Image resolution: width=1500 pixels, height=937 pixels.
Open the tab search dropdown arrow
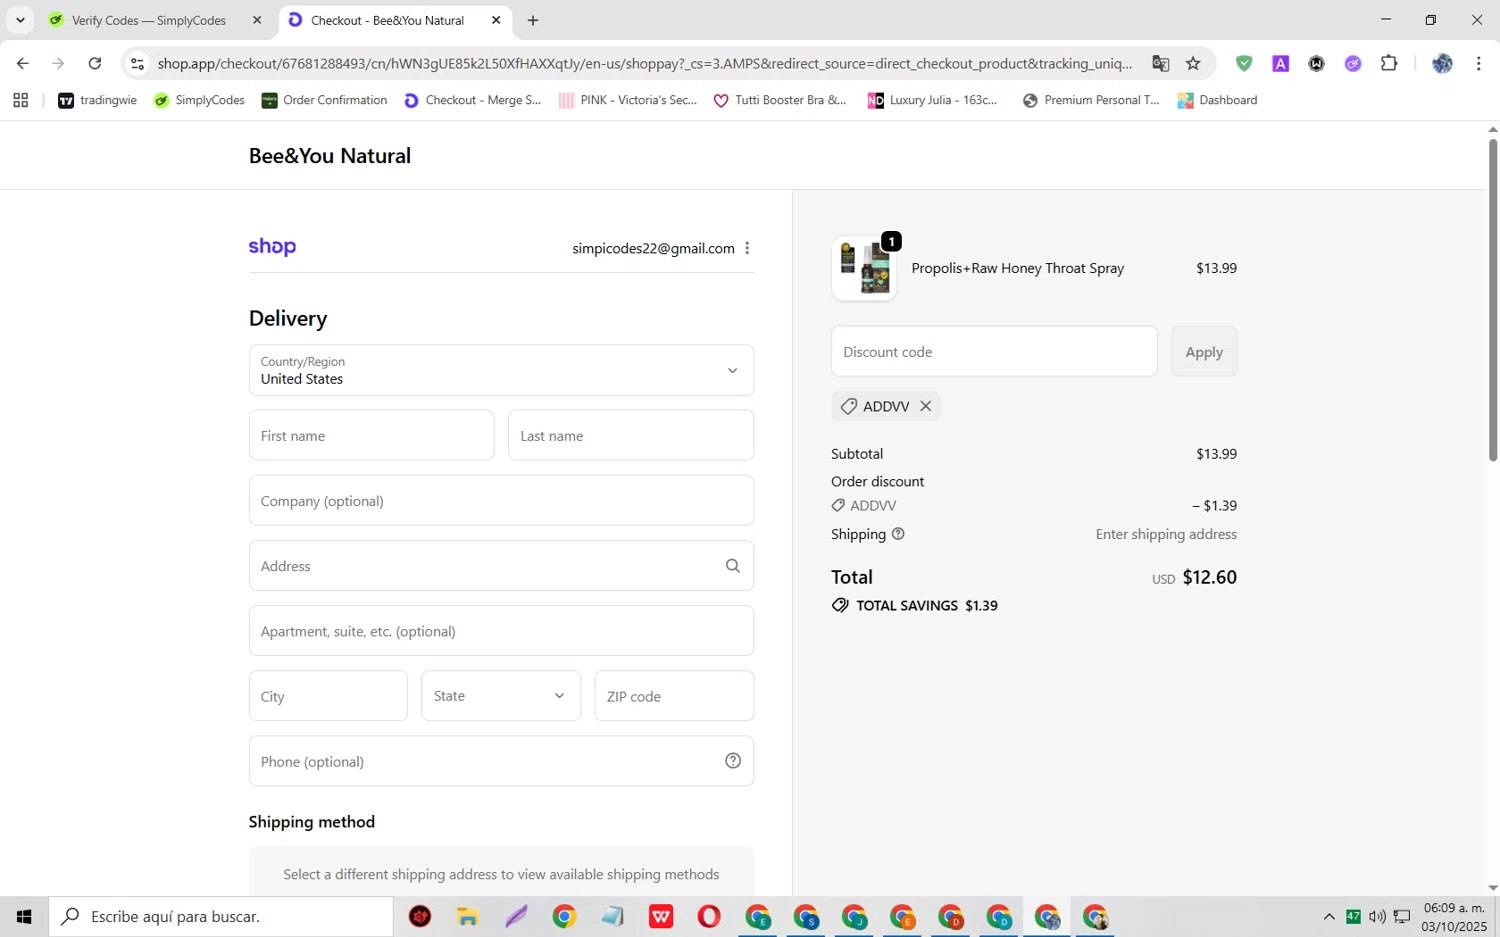coord(20,20)
